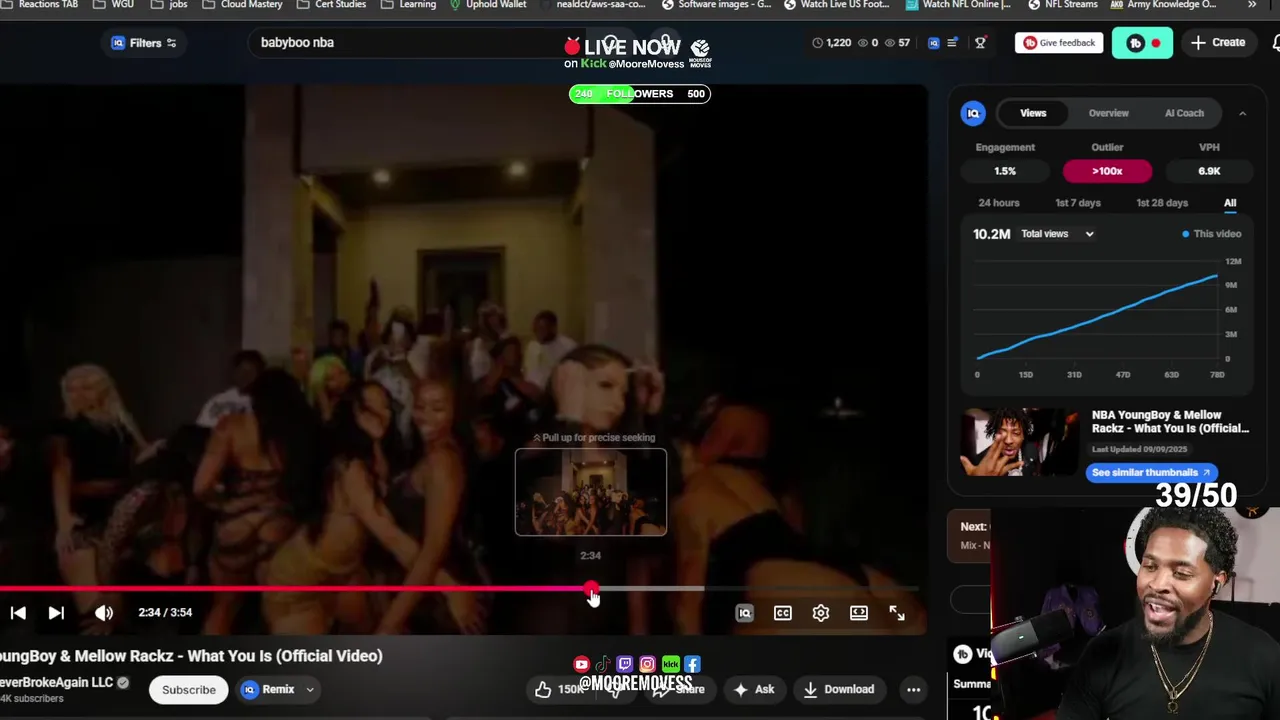The image size is (1280, 720).
Task: Open the three-dot more actions menu
Action: (x=913, y=689)
